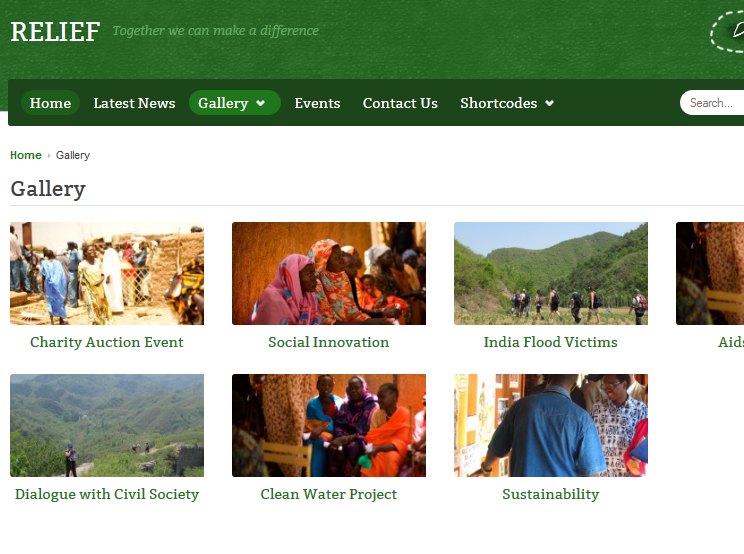Expand the Gallery menu chevron
Viewport: 744px width, 554px height.
coord(260,103)
